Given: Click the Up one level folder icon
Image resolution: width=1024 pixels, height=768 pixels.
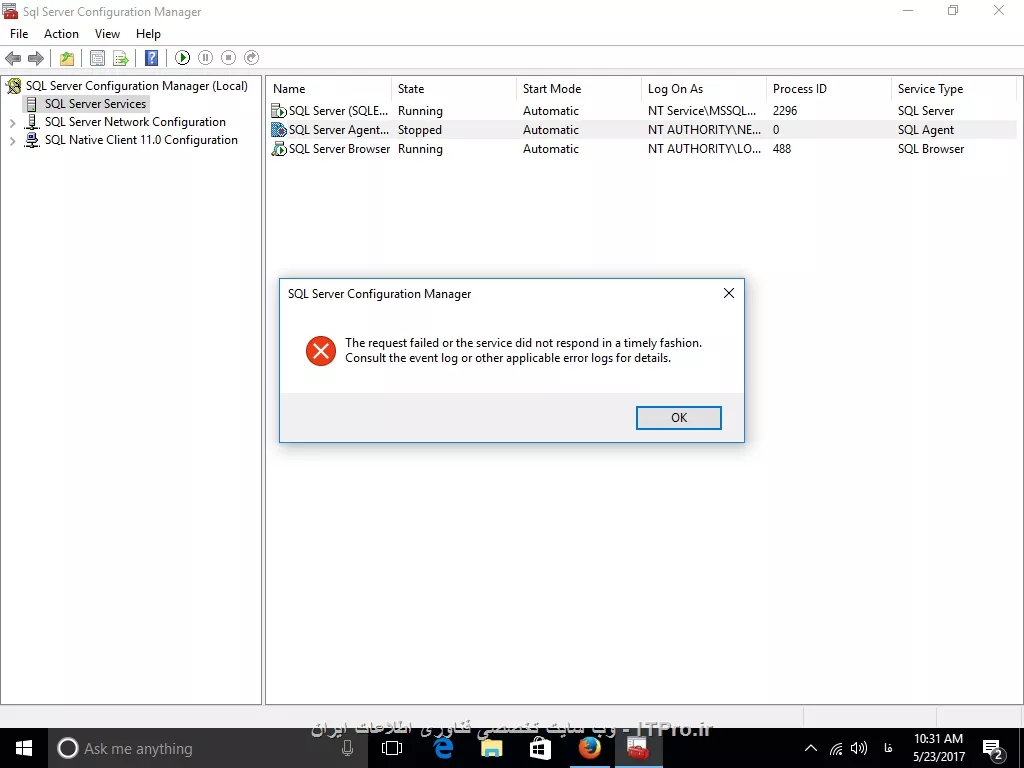Looking at the screenshot, I should click(x=67, y=58).
